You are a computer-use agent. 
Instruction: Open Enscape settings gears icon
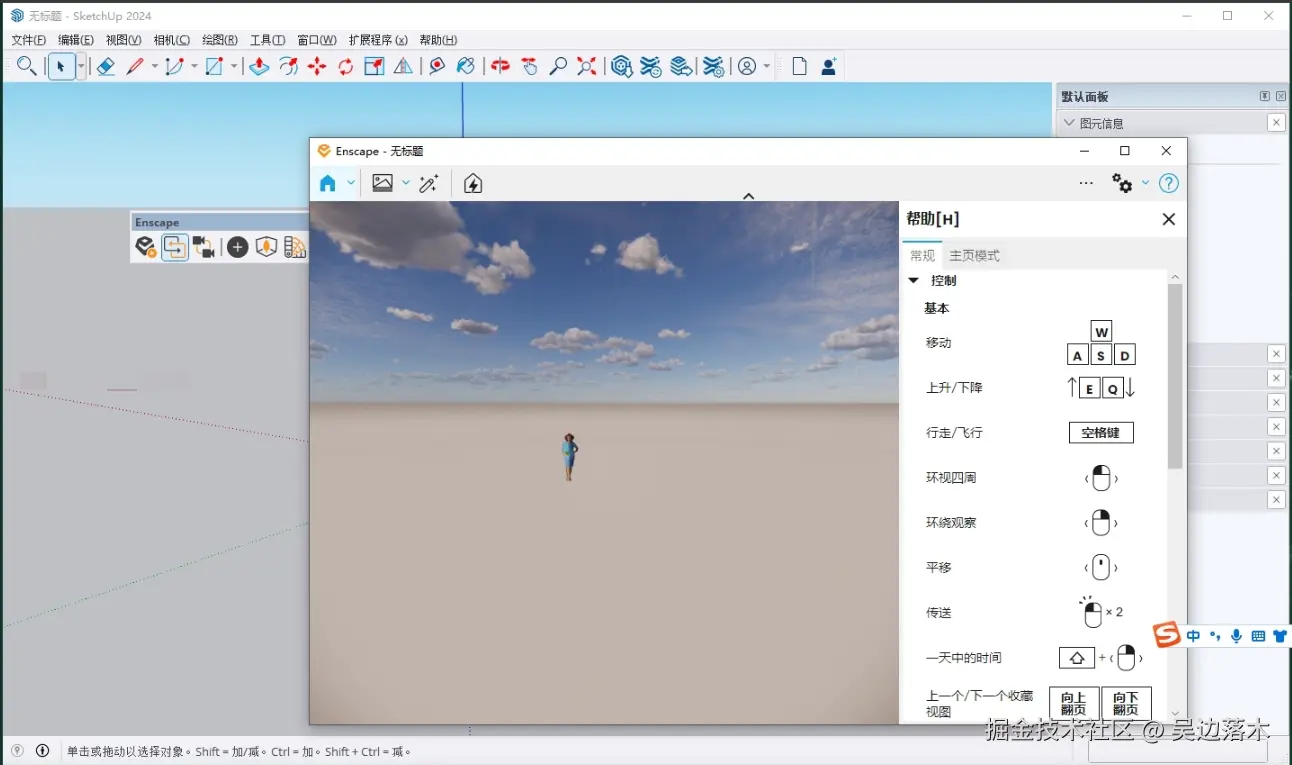[x=1122, y=183]
